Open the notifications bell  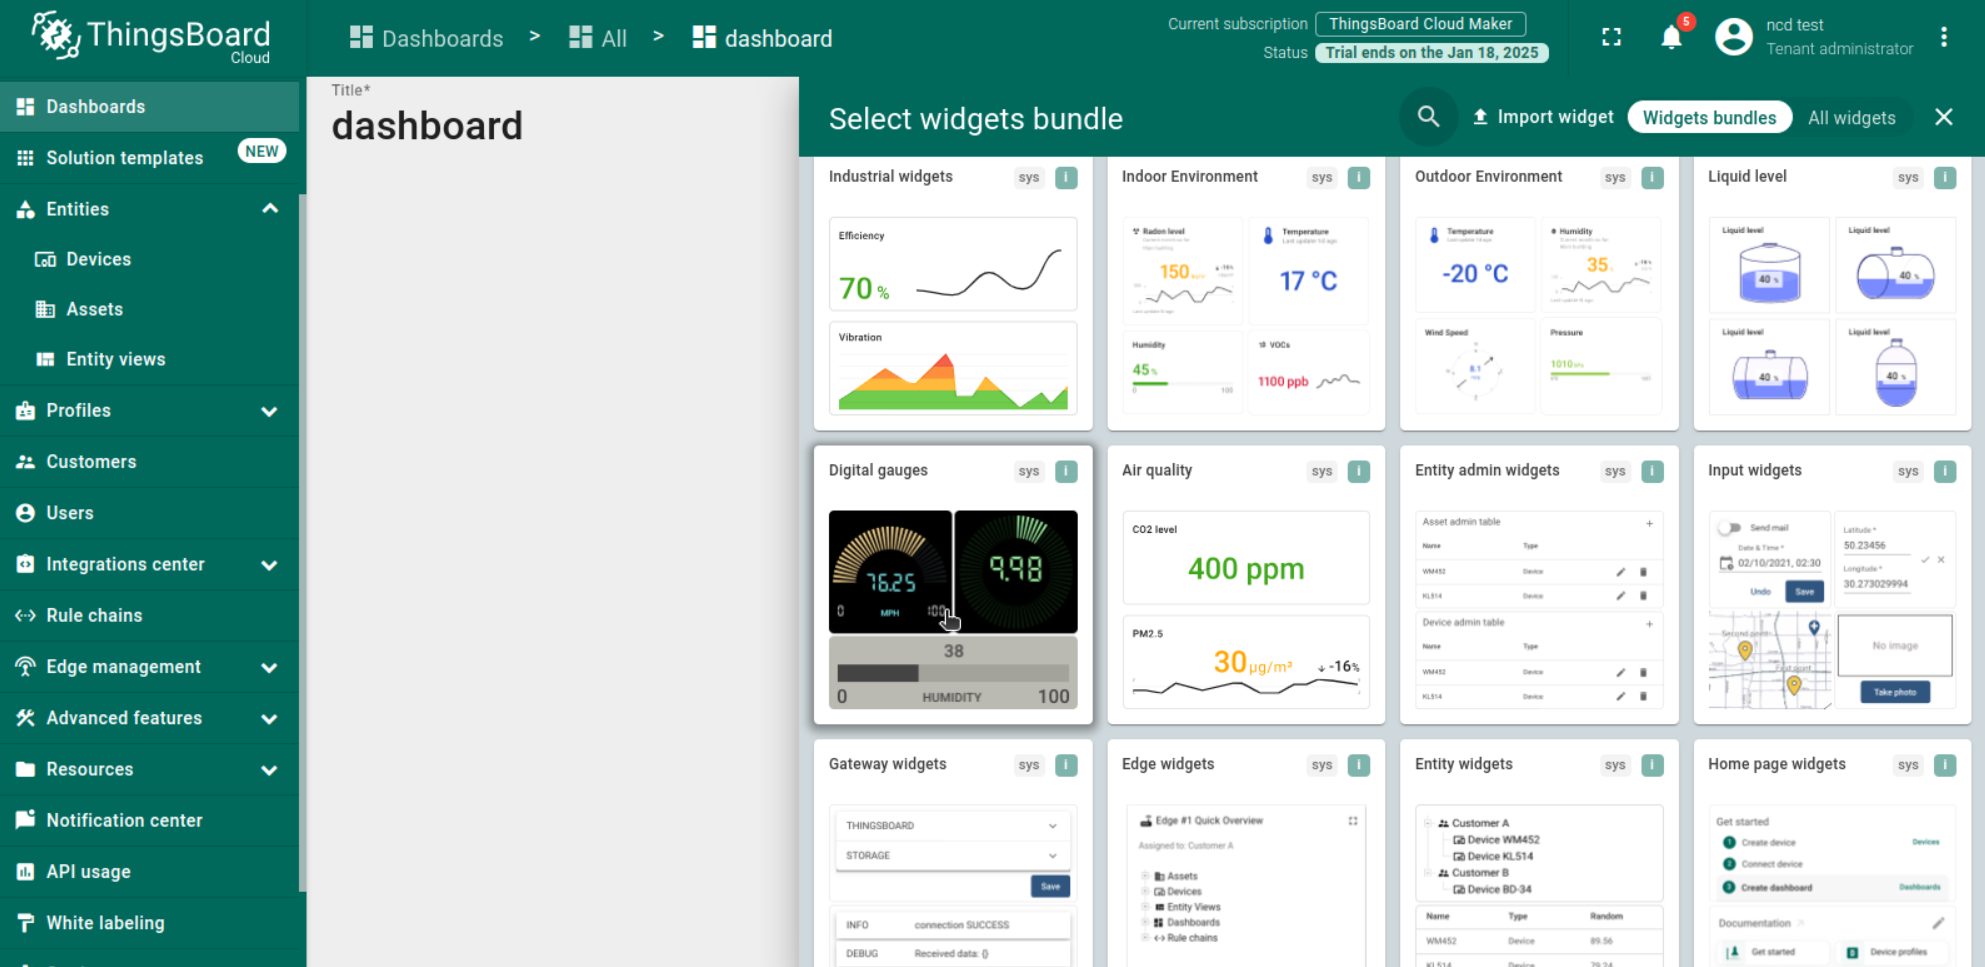coord(1671,38)
